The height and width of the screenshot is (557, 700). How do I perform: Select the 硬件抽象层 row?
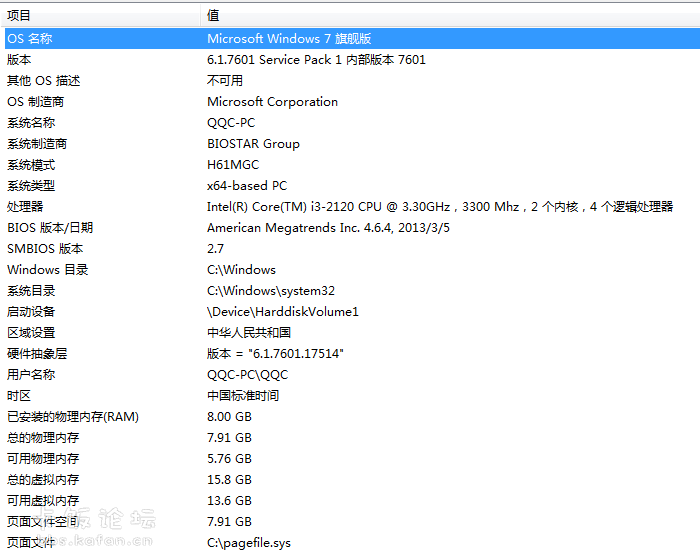352,353
